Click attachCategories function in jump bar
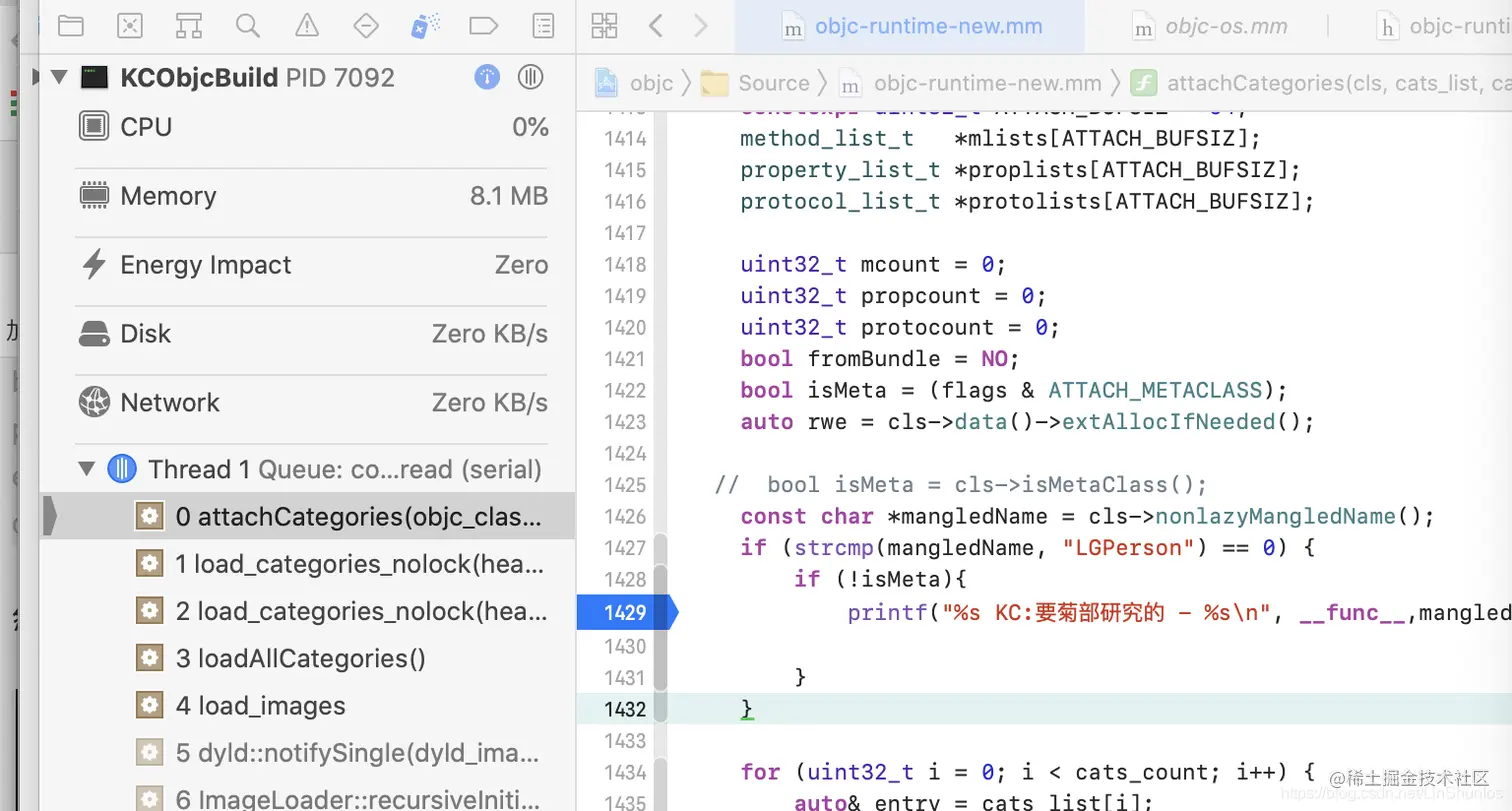Image resolution: width=1512 pixels, height=811 pixels. point(1322,83)
